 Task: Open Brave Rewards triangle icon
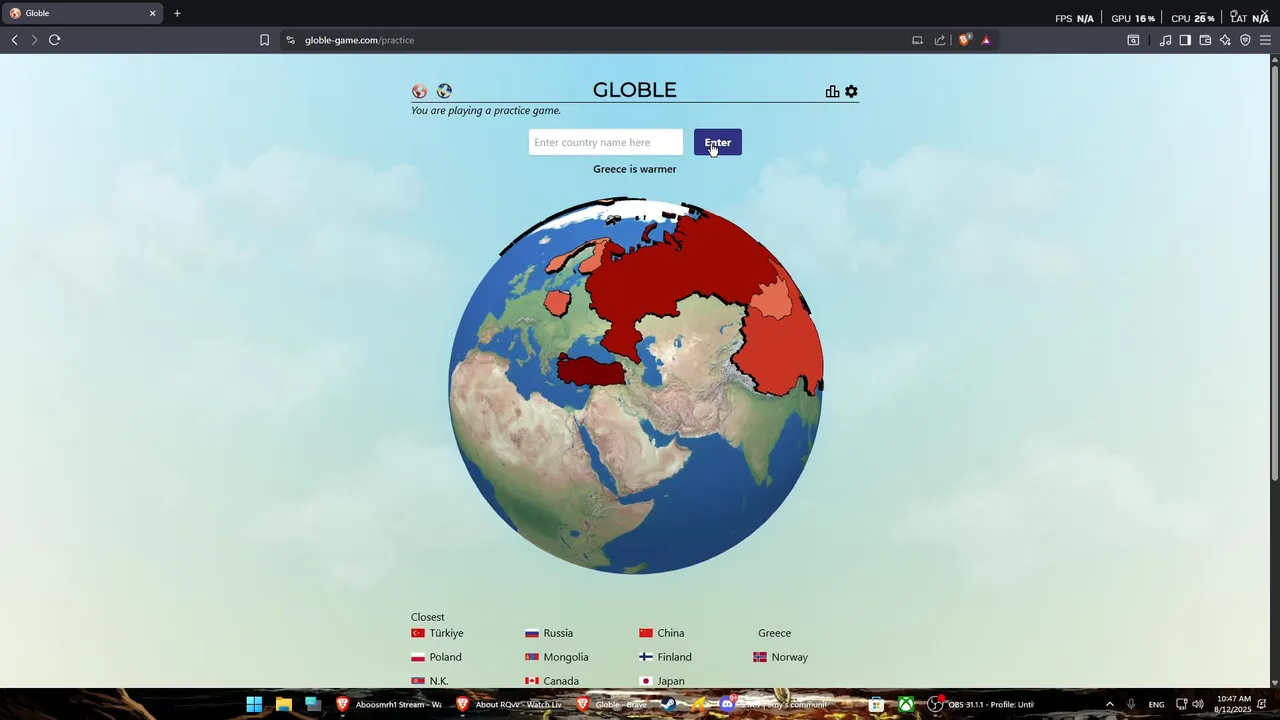coord(986,40)
